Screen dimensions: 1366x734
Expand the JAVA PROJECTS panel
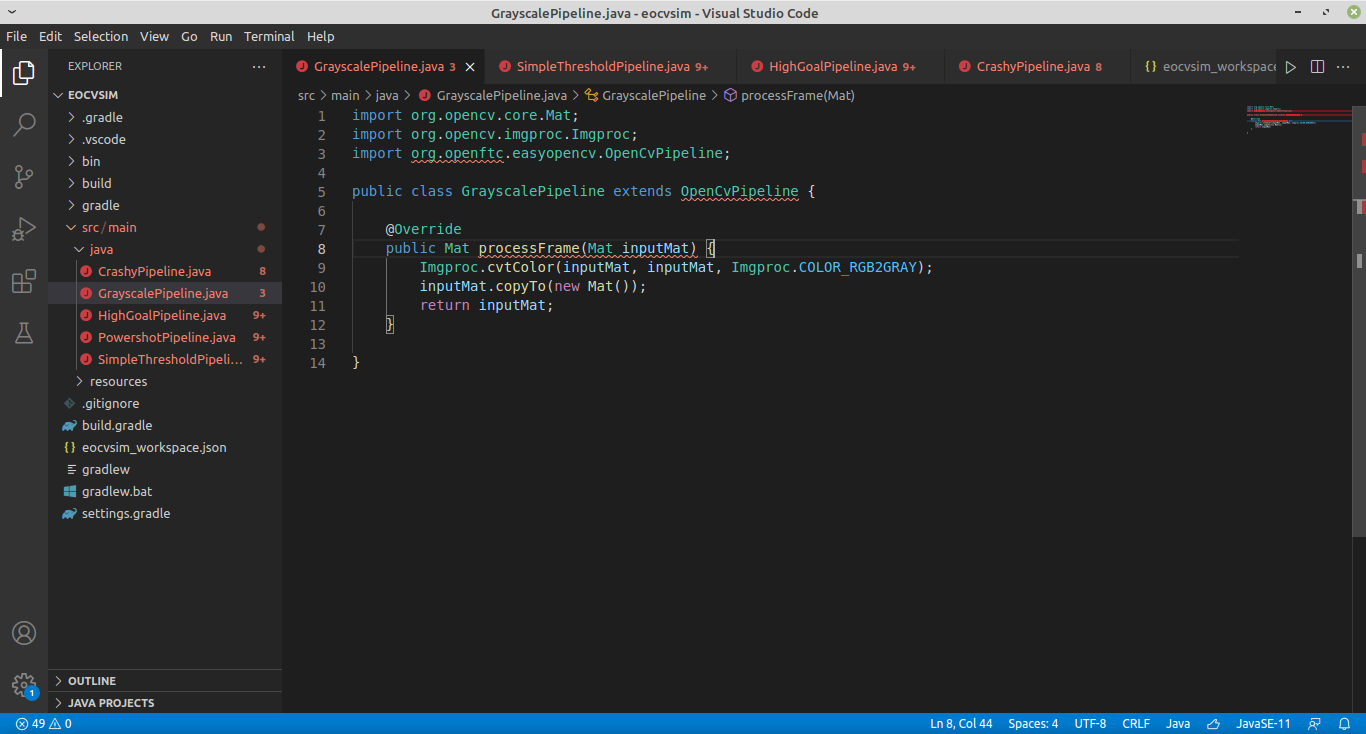click(165, 703)
